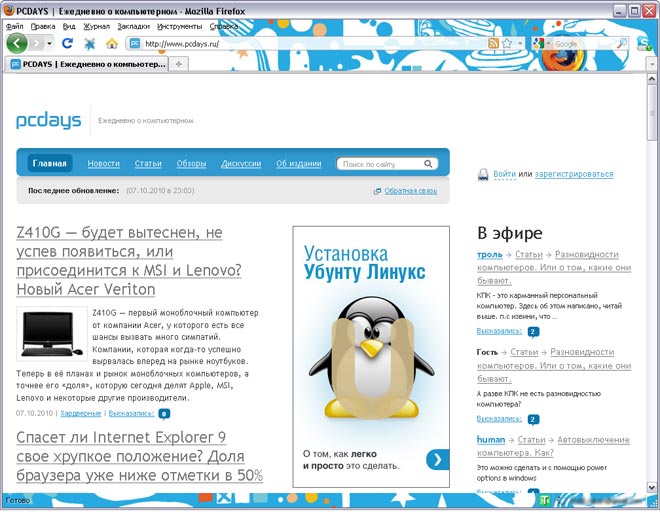Open the Обзоры section link

point(192,163)
